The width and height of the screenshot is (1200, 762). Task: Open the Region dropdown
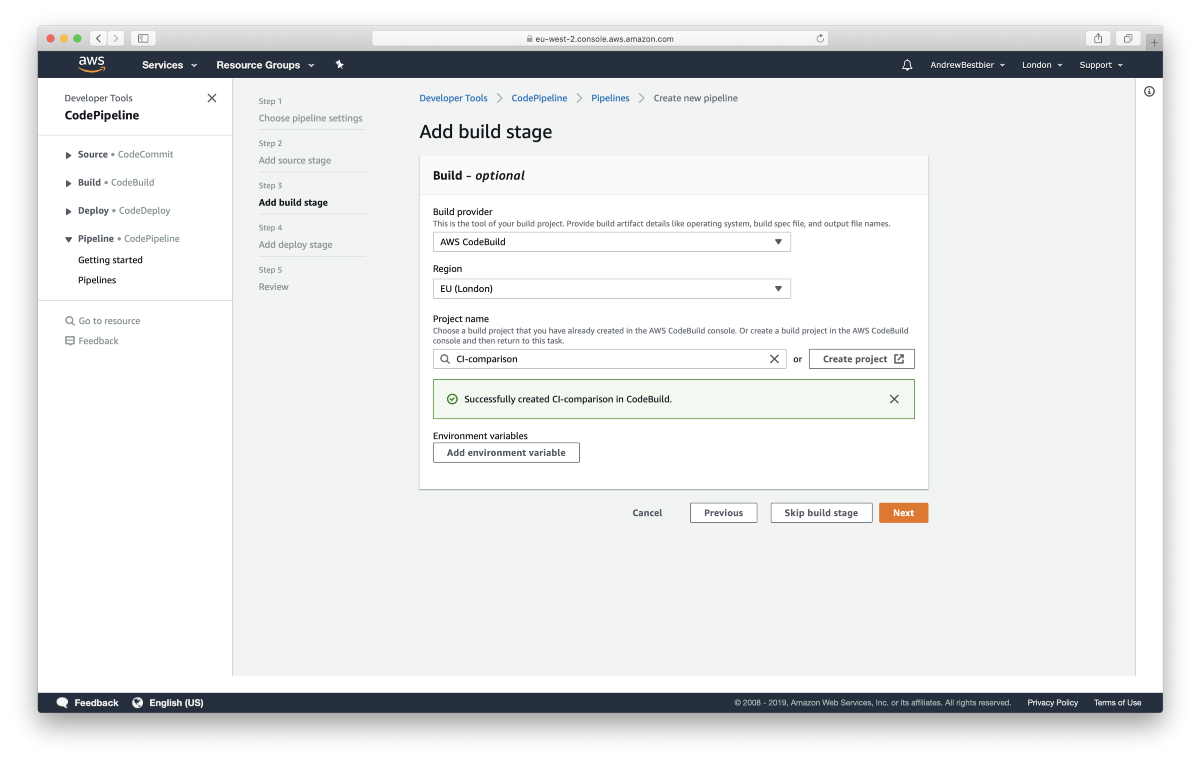612,289
